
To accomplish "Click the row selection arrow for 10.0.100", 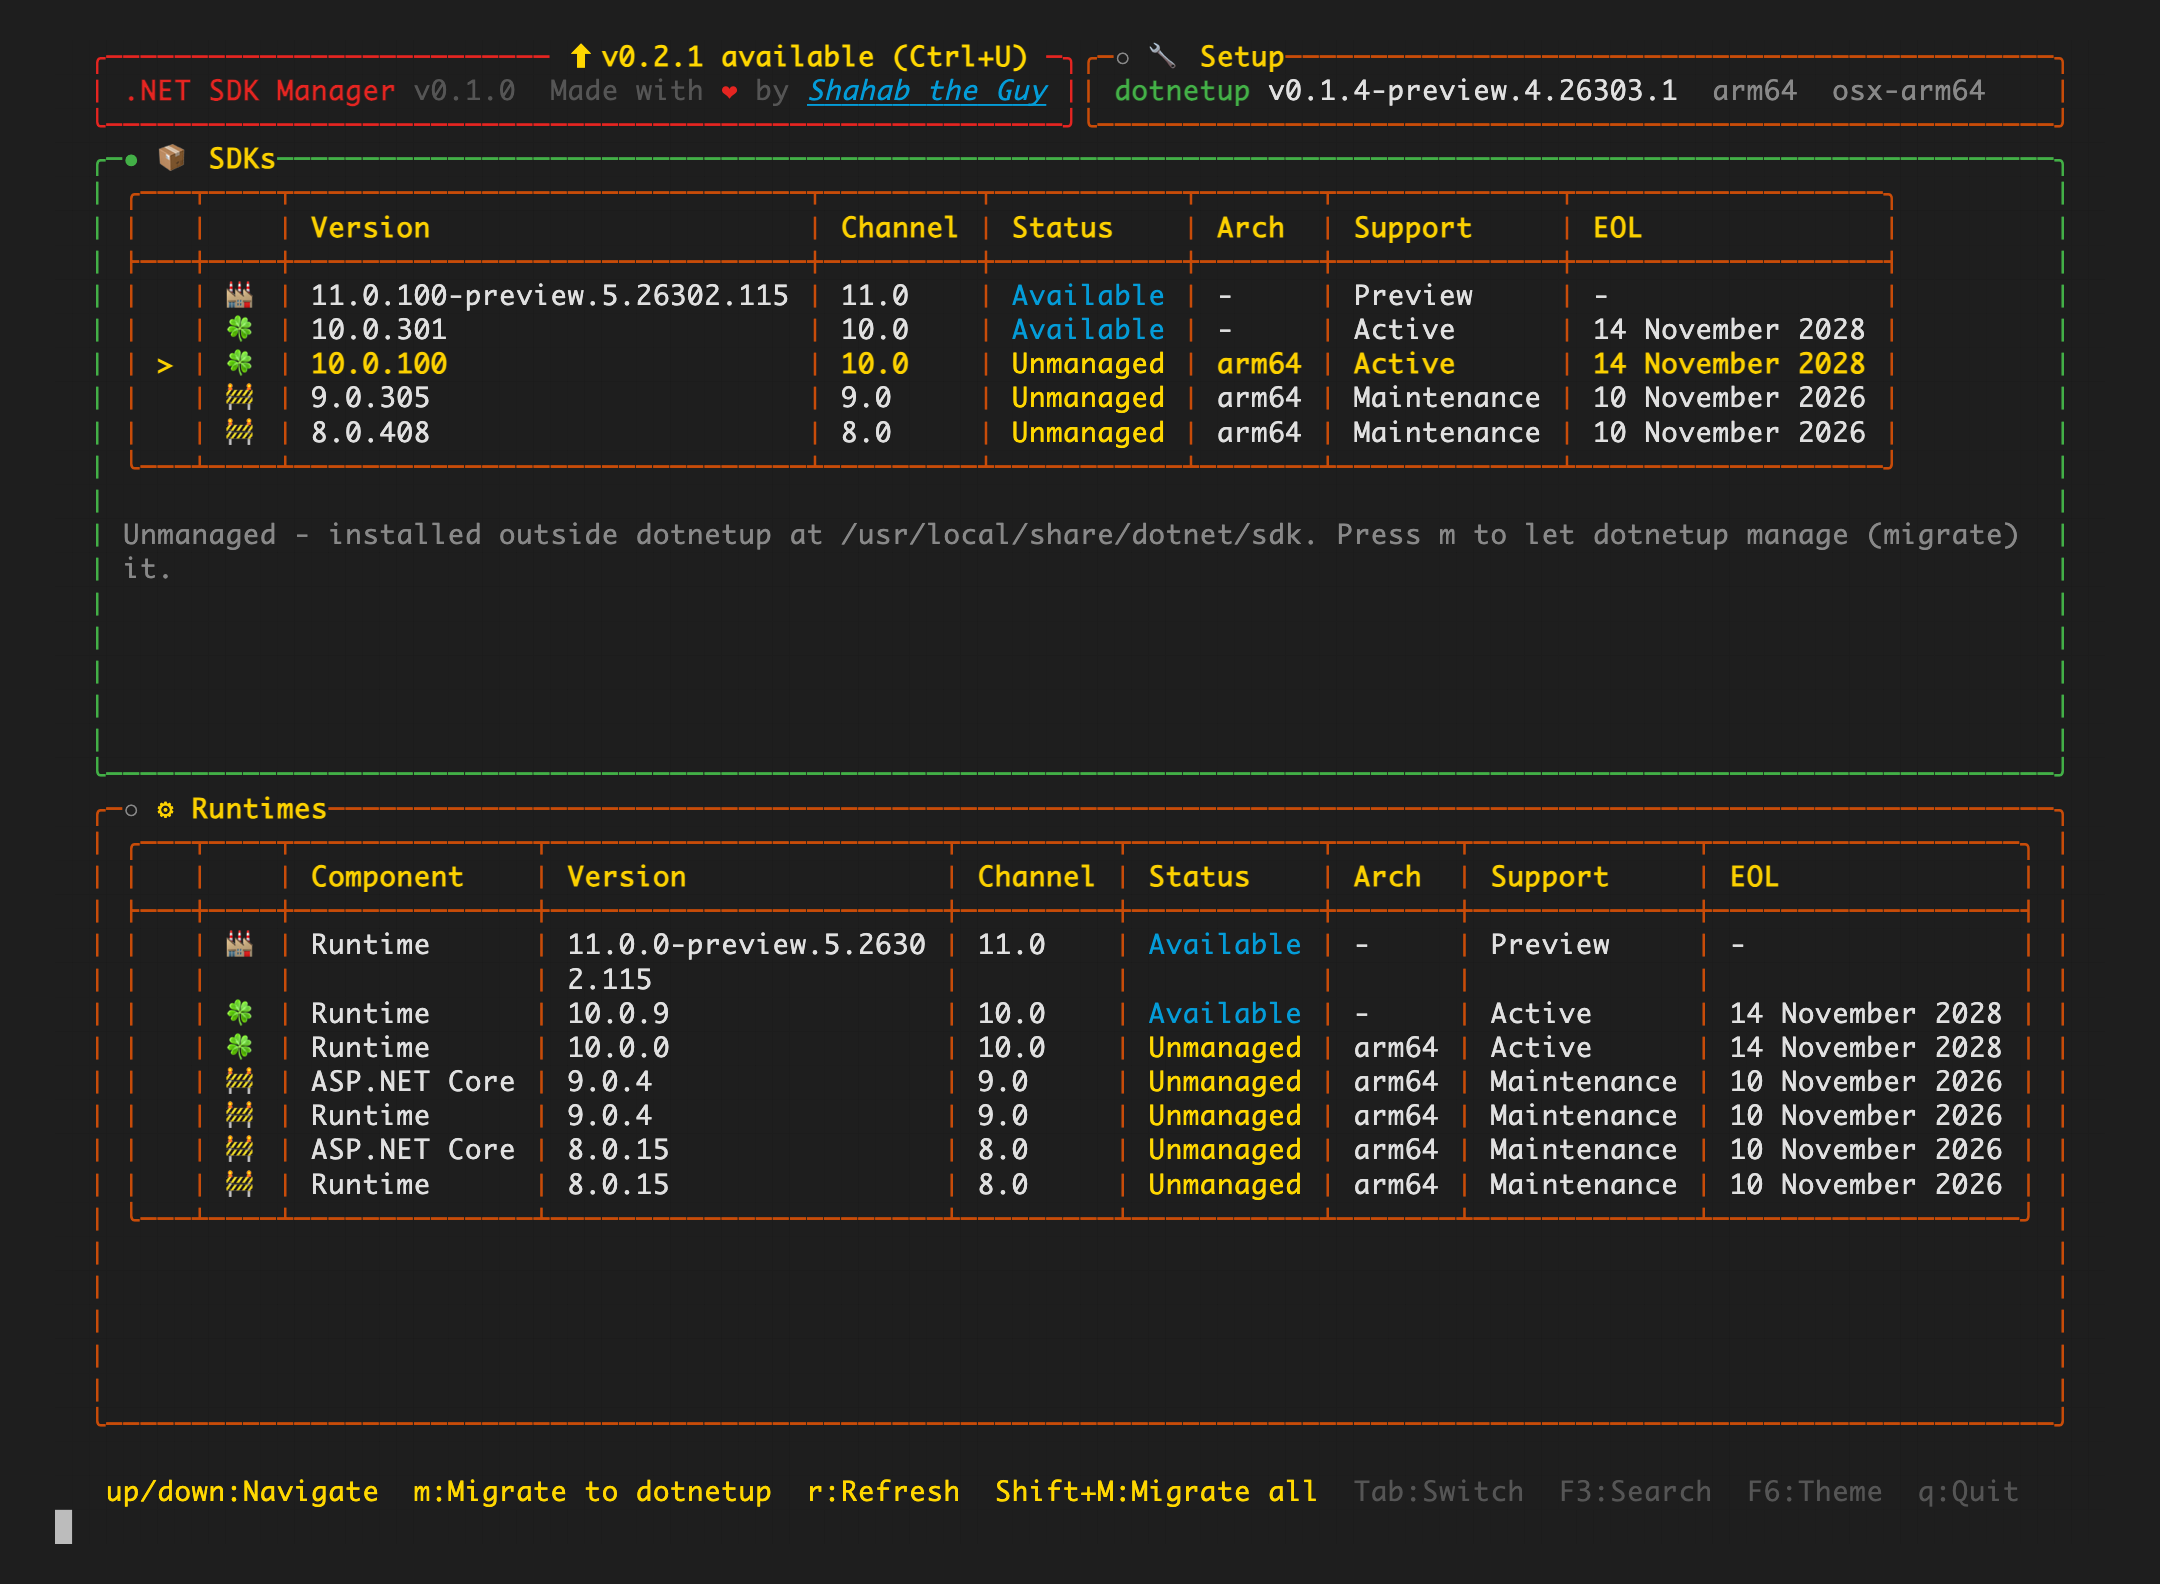I will [165, 365].
